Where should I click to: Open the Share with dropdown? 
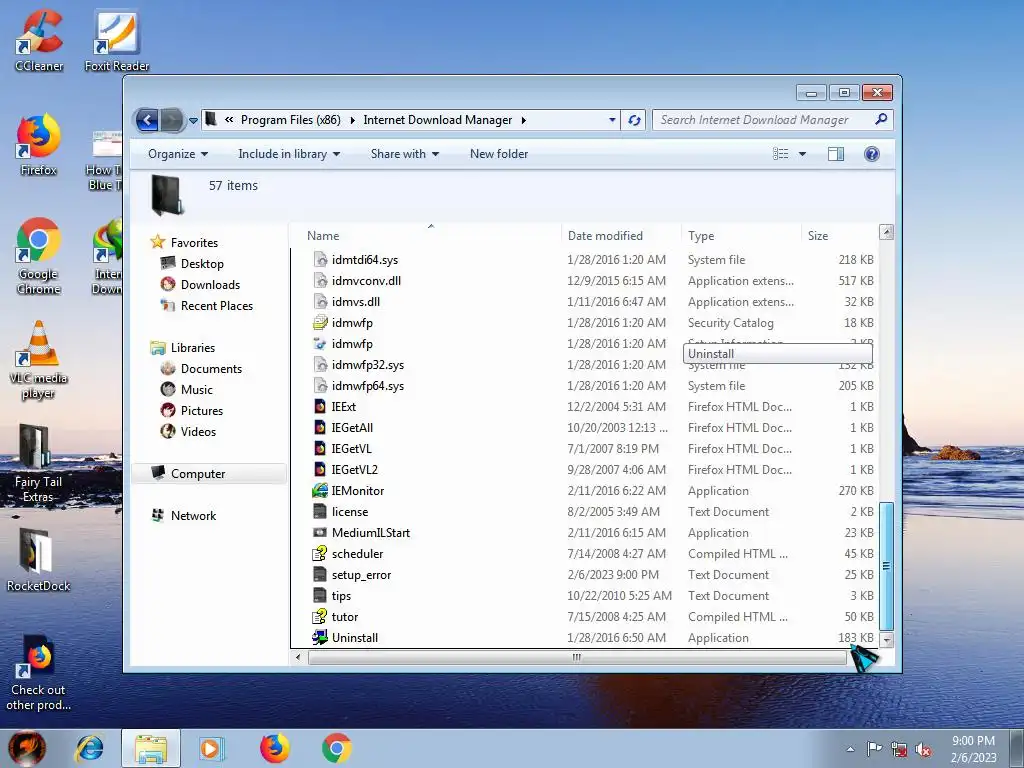pyautogui.click(x=404, y=154)
